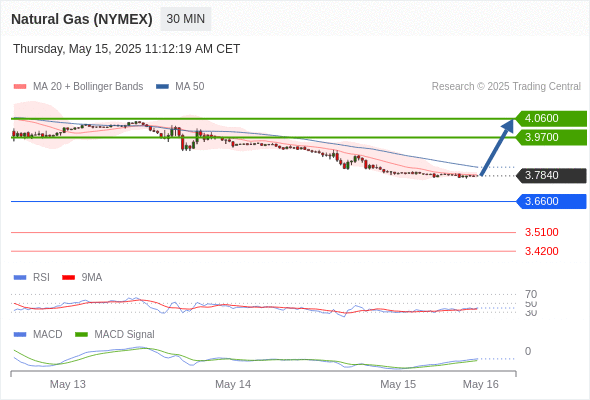The image size is (590, 400).
Task: Click the MA 20 + Bollinger Bands legend swatch
Action: click(20, 87)
